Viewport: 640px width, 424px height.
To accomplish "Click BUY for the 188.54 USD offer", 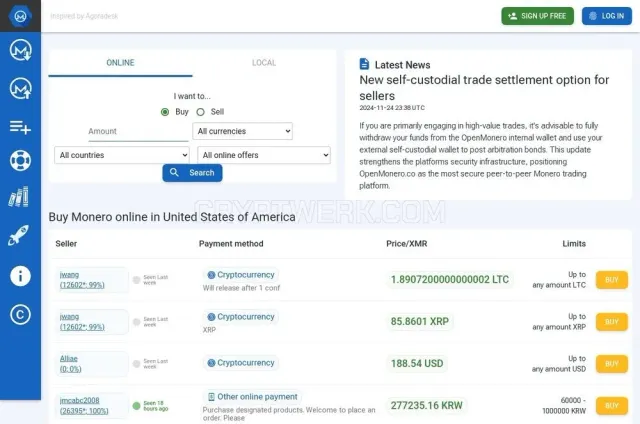I will click(x=611, y=364).
